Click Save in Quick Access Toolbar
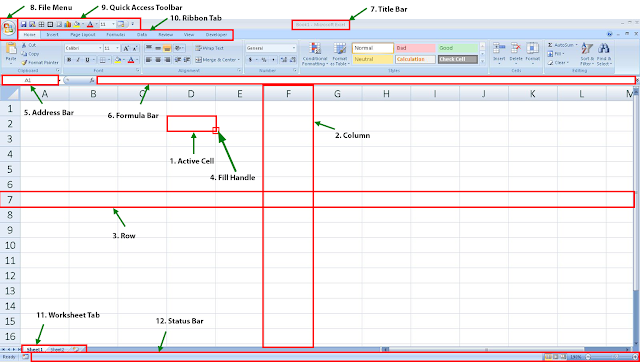 tap(24, 24)
